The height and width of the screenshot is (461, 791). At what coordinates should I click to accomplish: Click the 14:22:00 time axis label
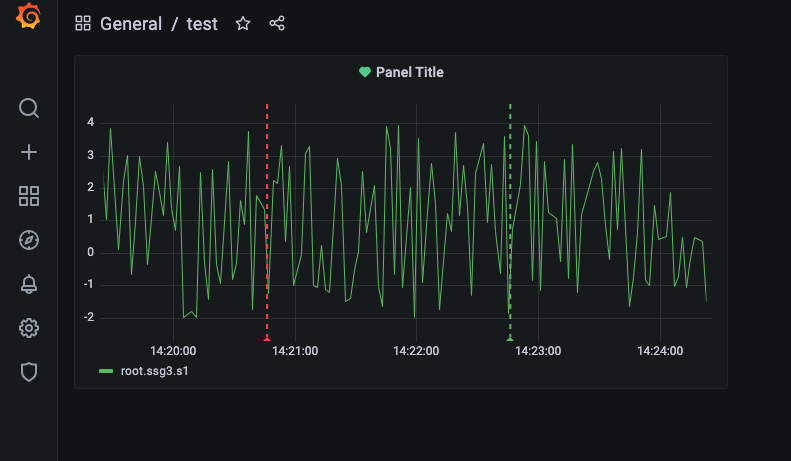(x=416, y=351)
